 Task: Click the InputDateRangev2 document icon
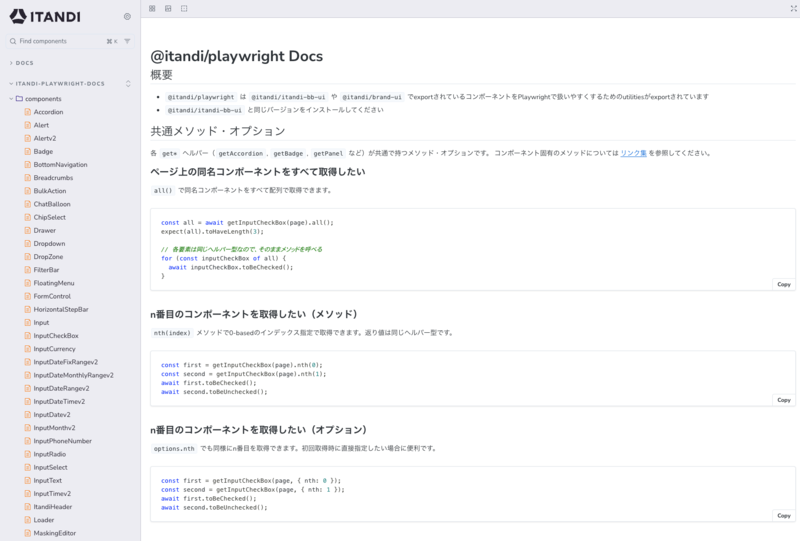(x=28, y=388)
